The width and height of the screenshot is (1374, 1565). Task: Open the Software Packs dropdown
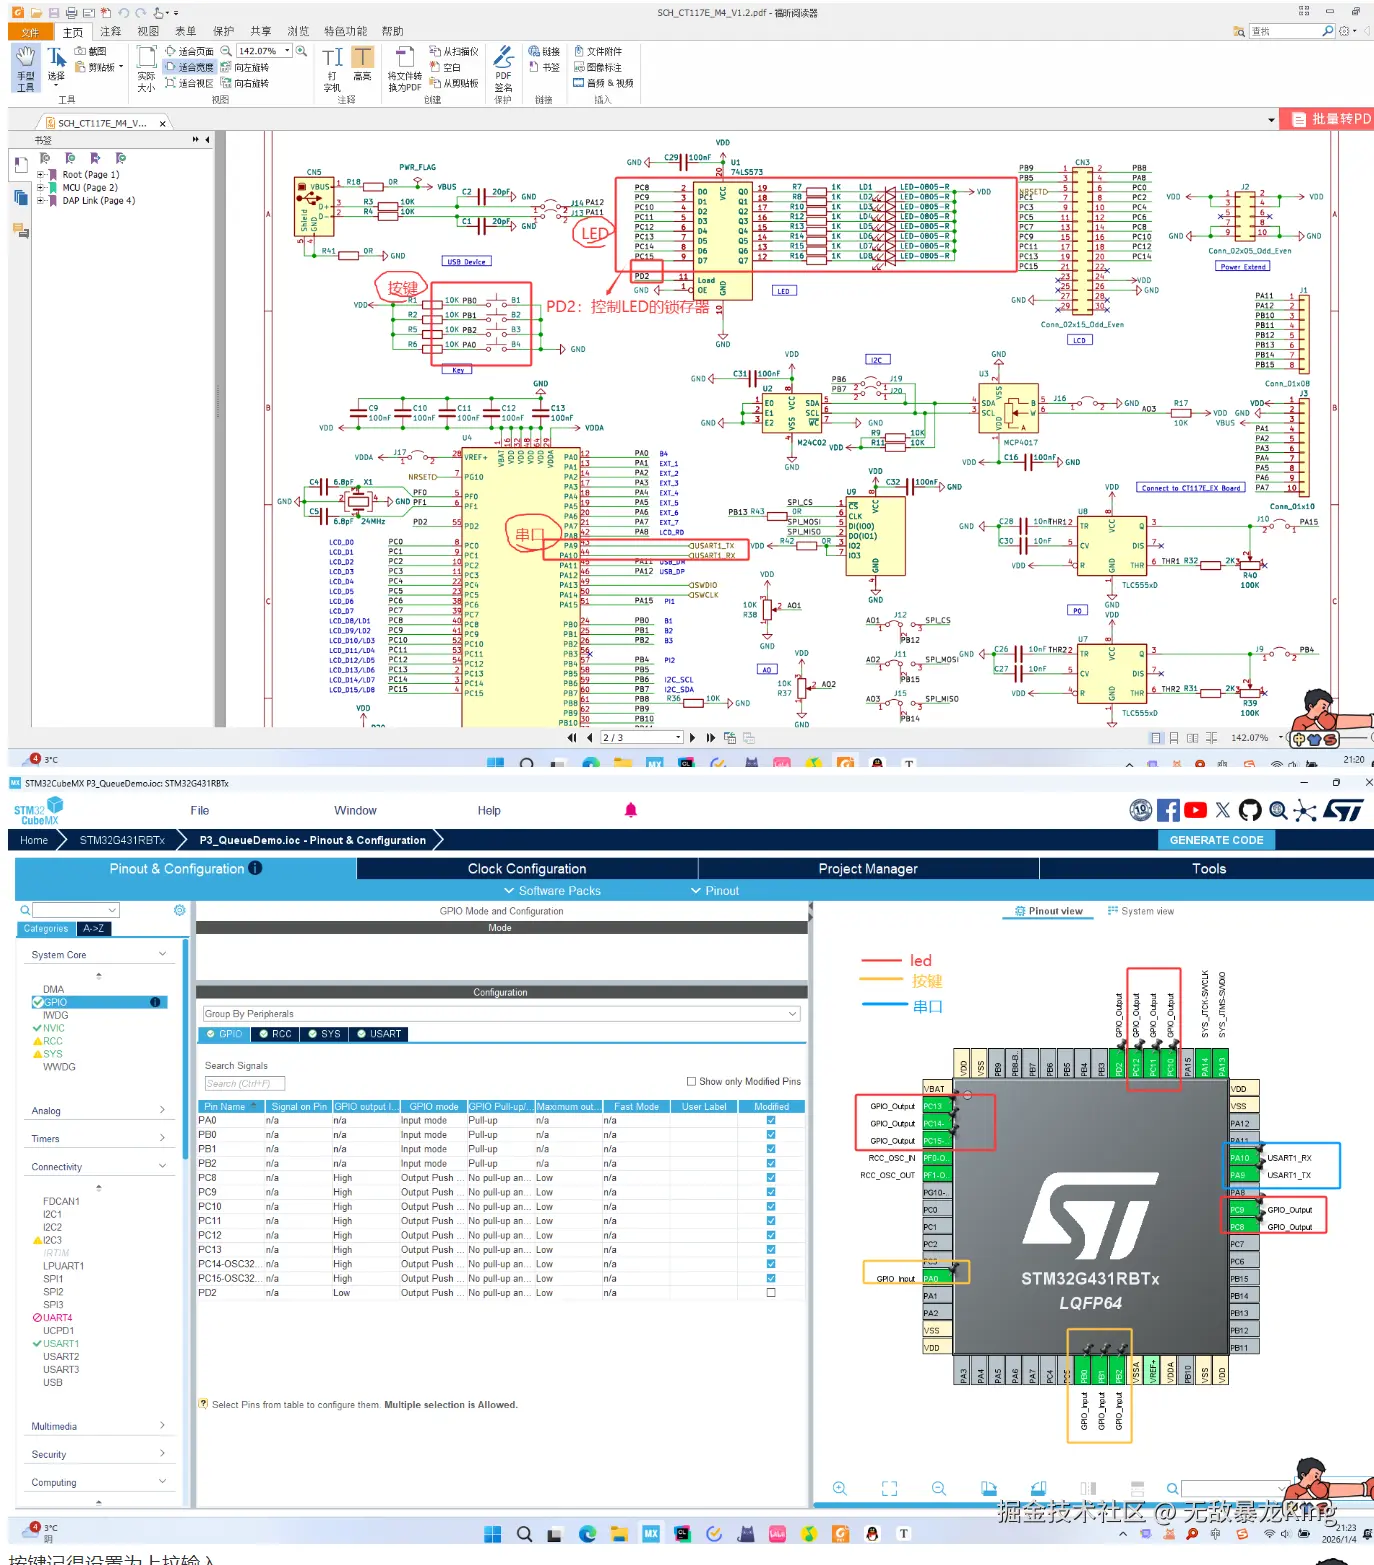[552, 891]
